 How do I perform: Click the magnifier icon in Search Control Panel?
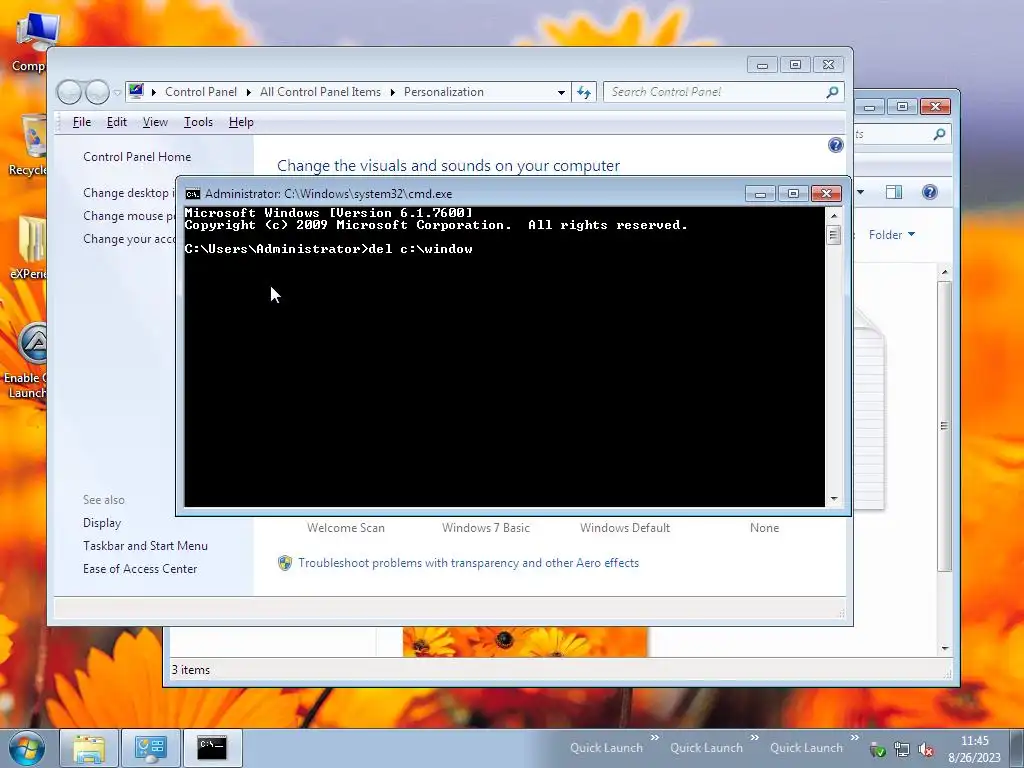[x=832, y=92]
